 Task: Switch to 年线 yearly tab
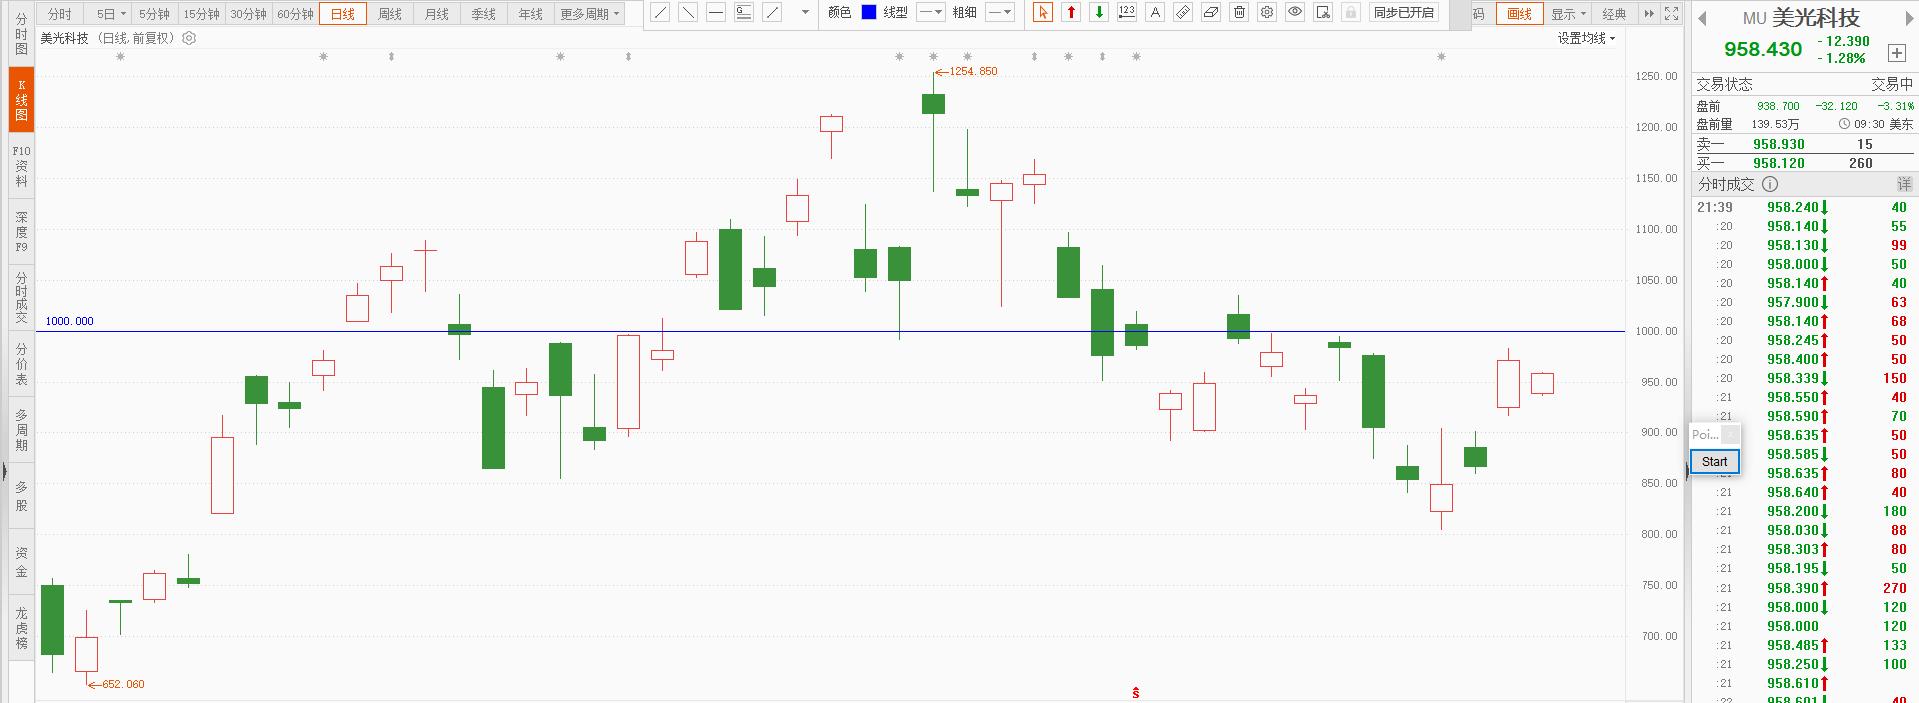pyautogui.click(x=531, y=14)
